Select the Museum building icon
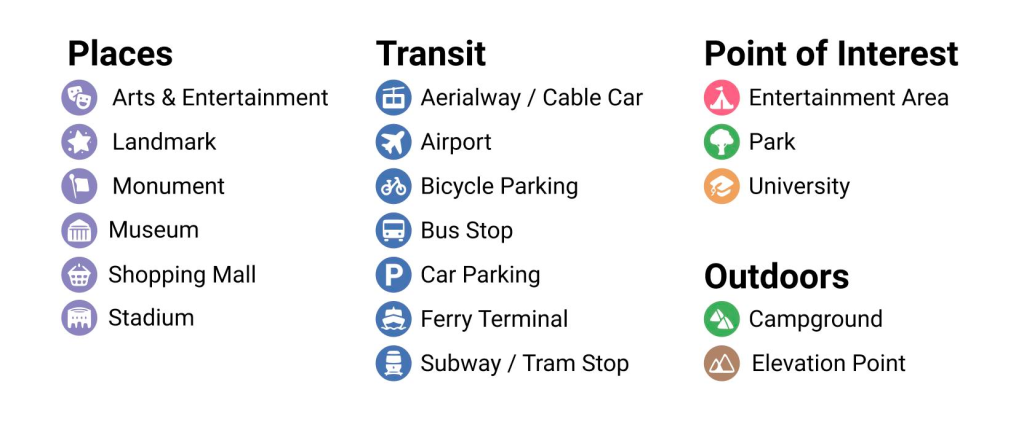Screen dimensions: 1024x430 tap(79, 230)
